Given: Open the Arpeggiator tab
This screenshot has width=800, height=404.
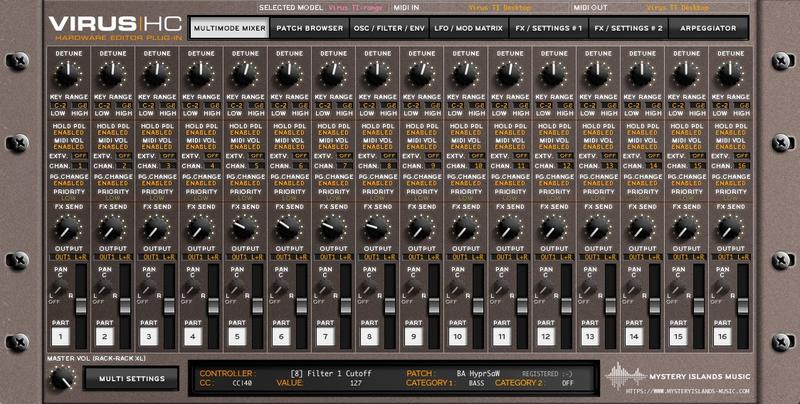Looking at the screenshot, I should click(x=708, y=29).
